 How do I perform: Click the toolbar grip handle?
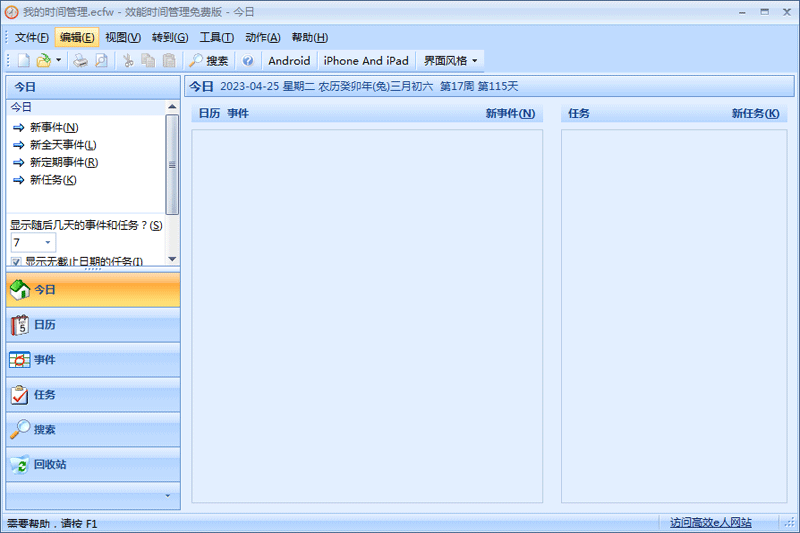[8, 61]
